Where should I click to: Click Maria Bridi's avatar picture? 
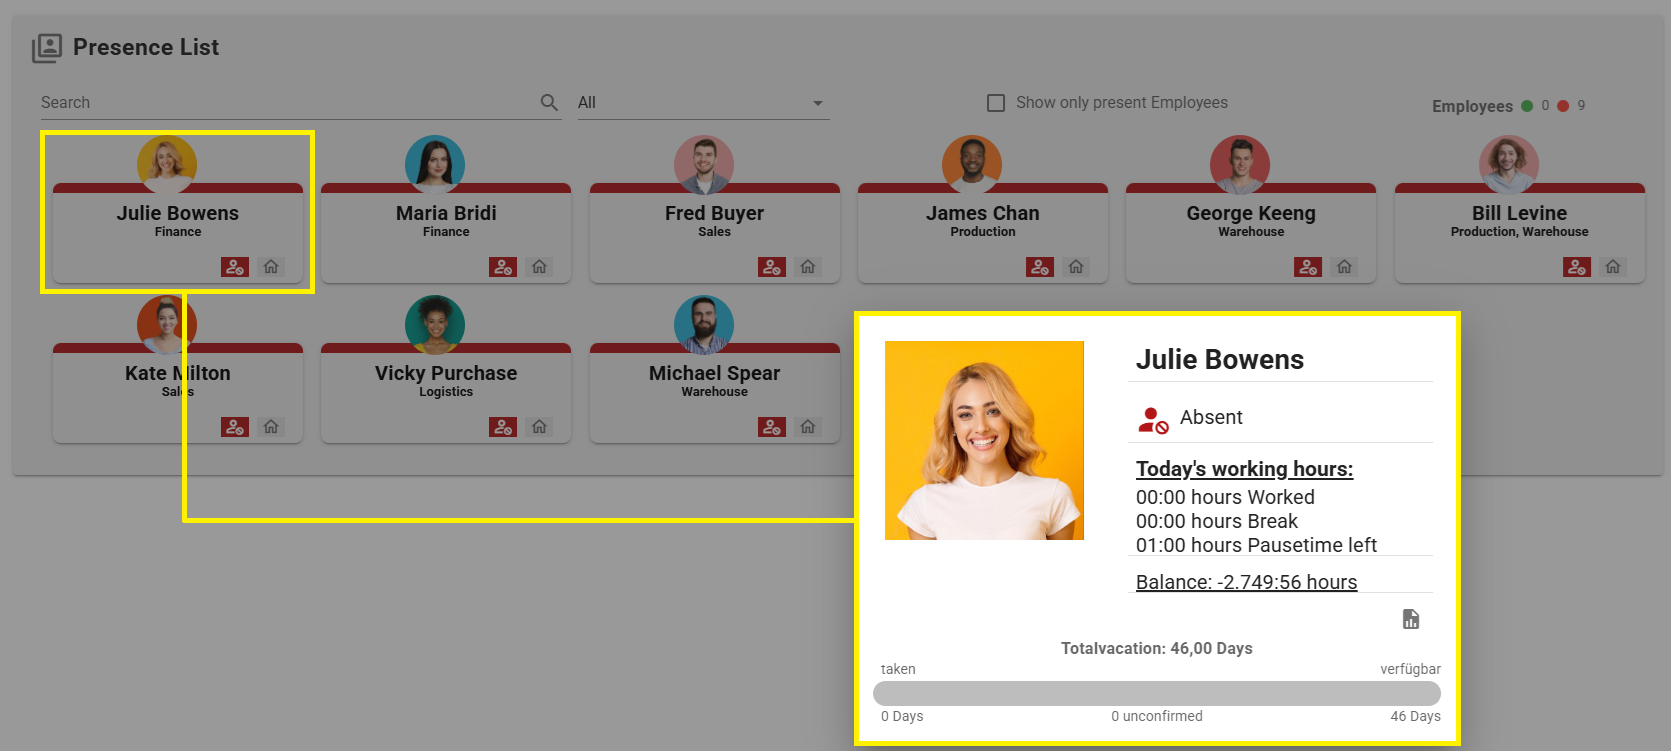435,163
